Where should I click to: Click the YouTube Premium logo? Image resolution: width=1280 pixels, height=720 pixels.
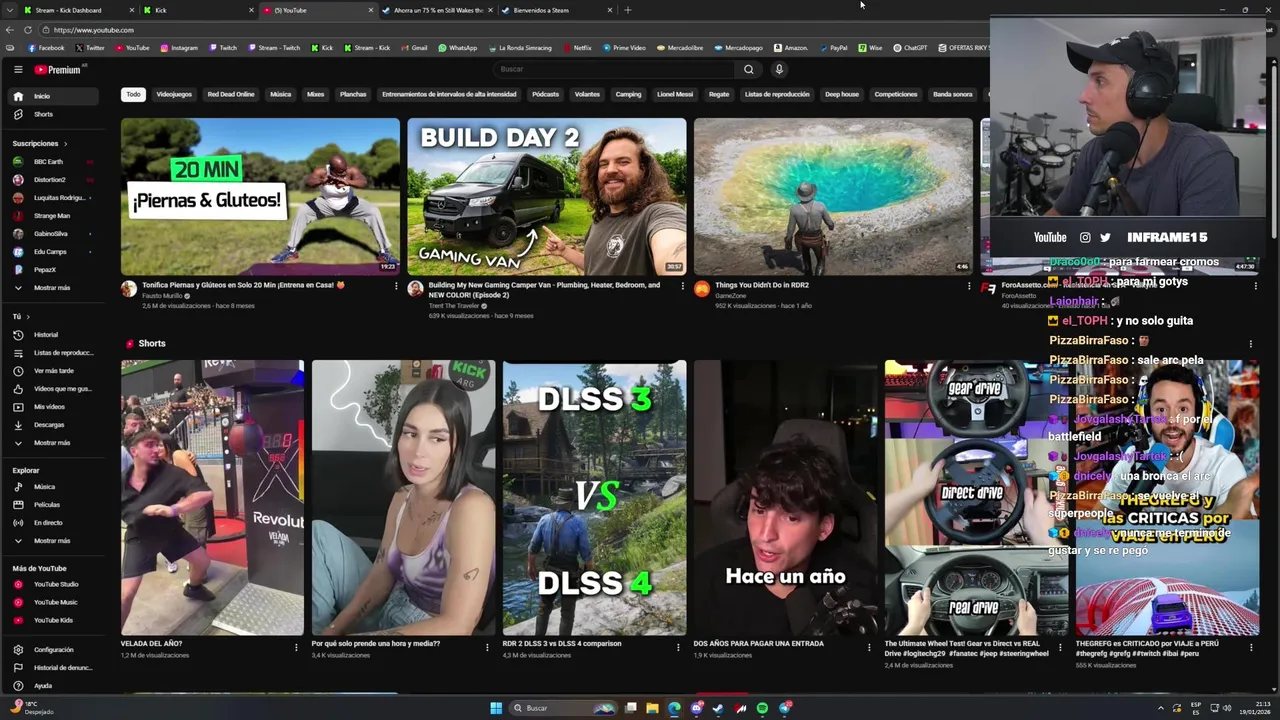click(58, 69)
